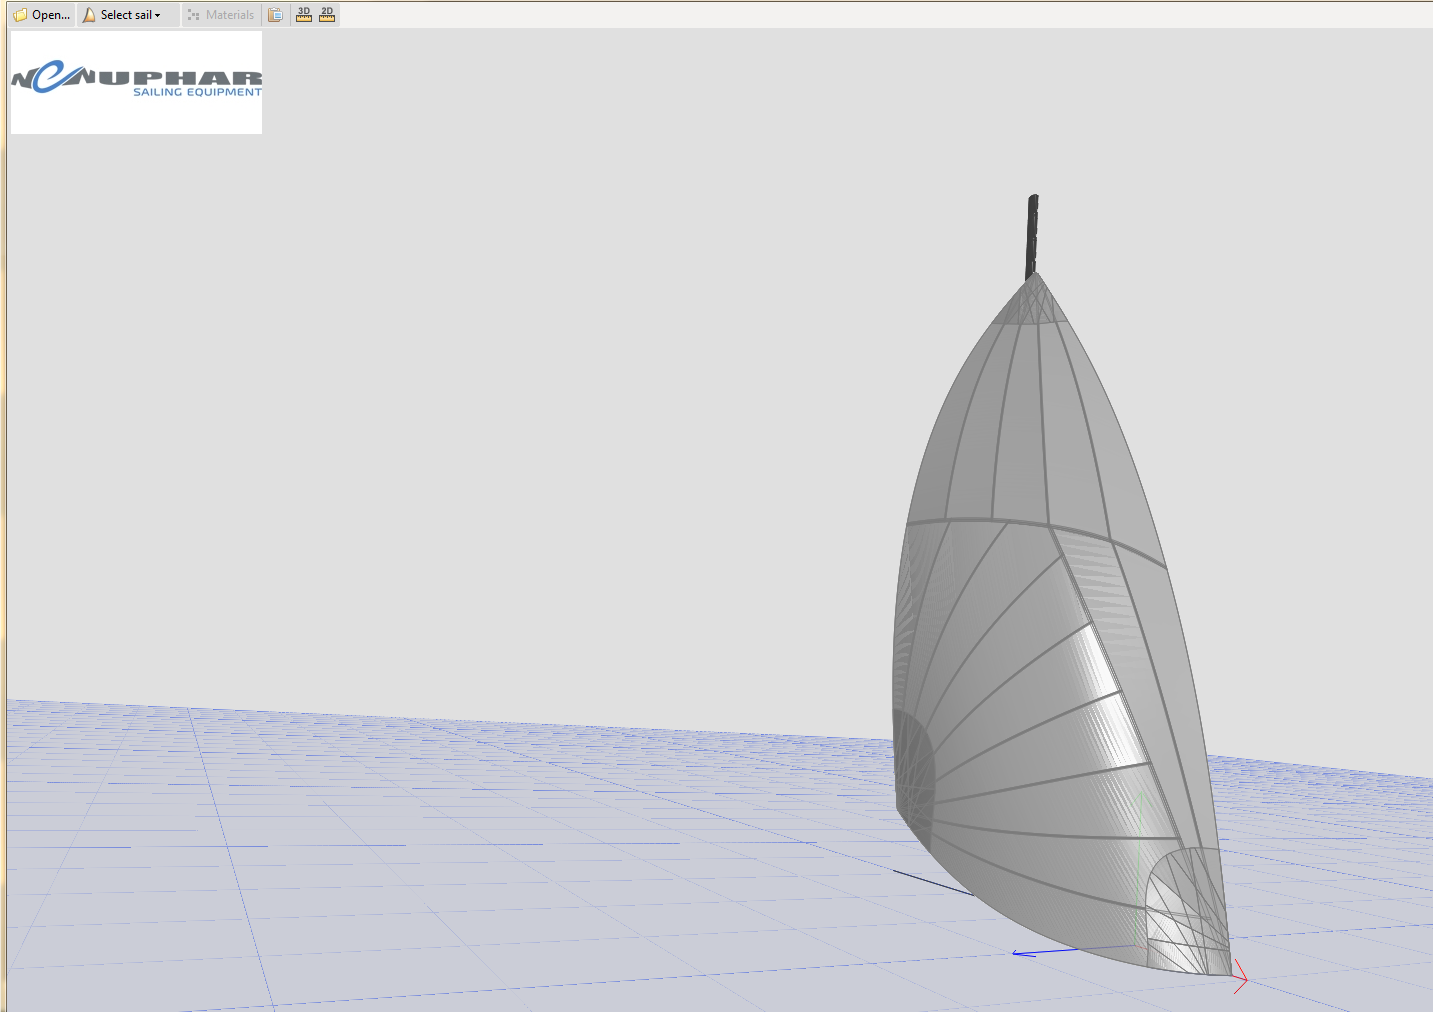Activate the 3D measure ruler tool
The image size is (1433, 1012).
[x=304, y=15]
